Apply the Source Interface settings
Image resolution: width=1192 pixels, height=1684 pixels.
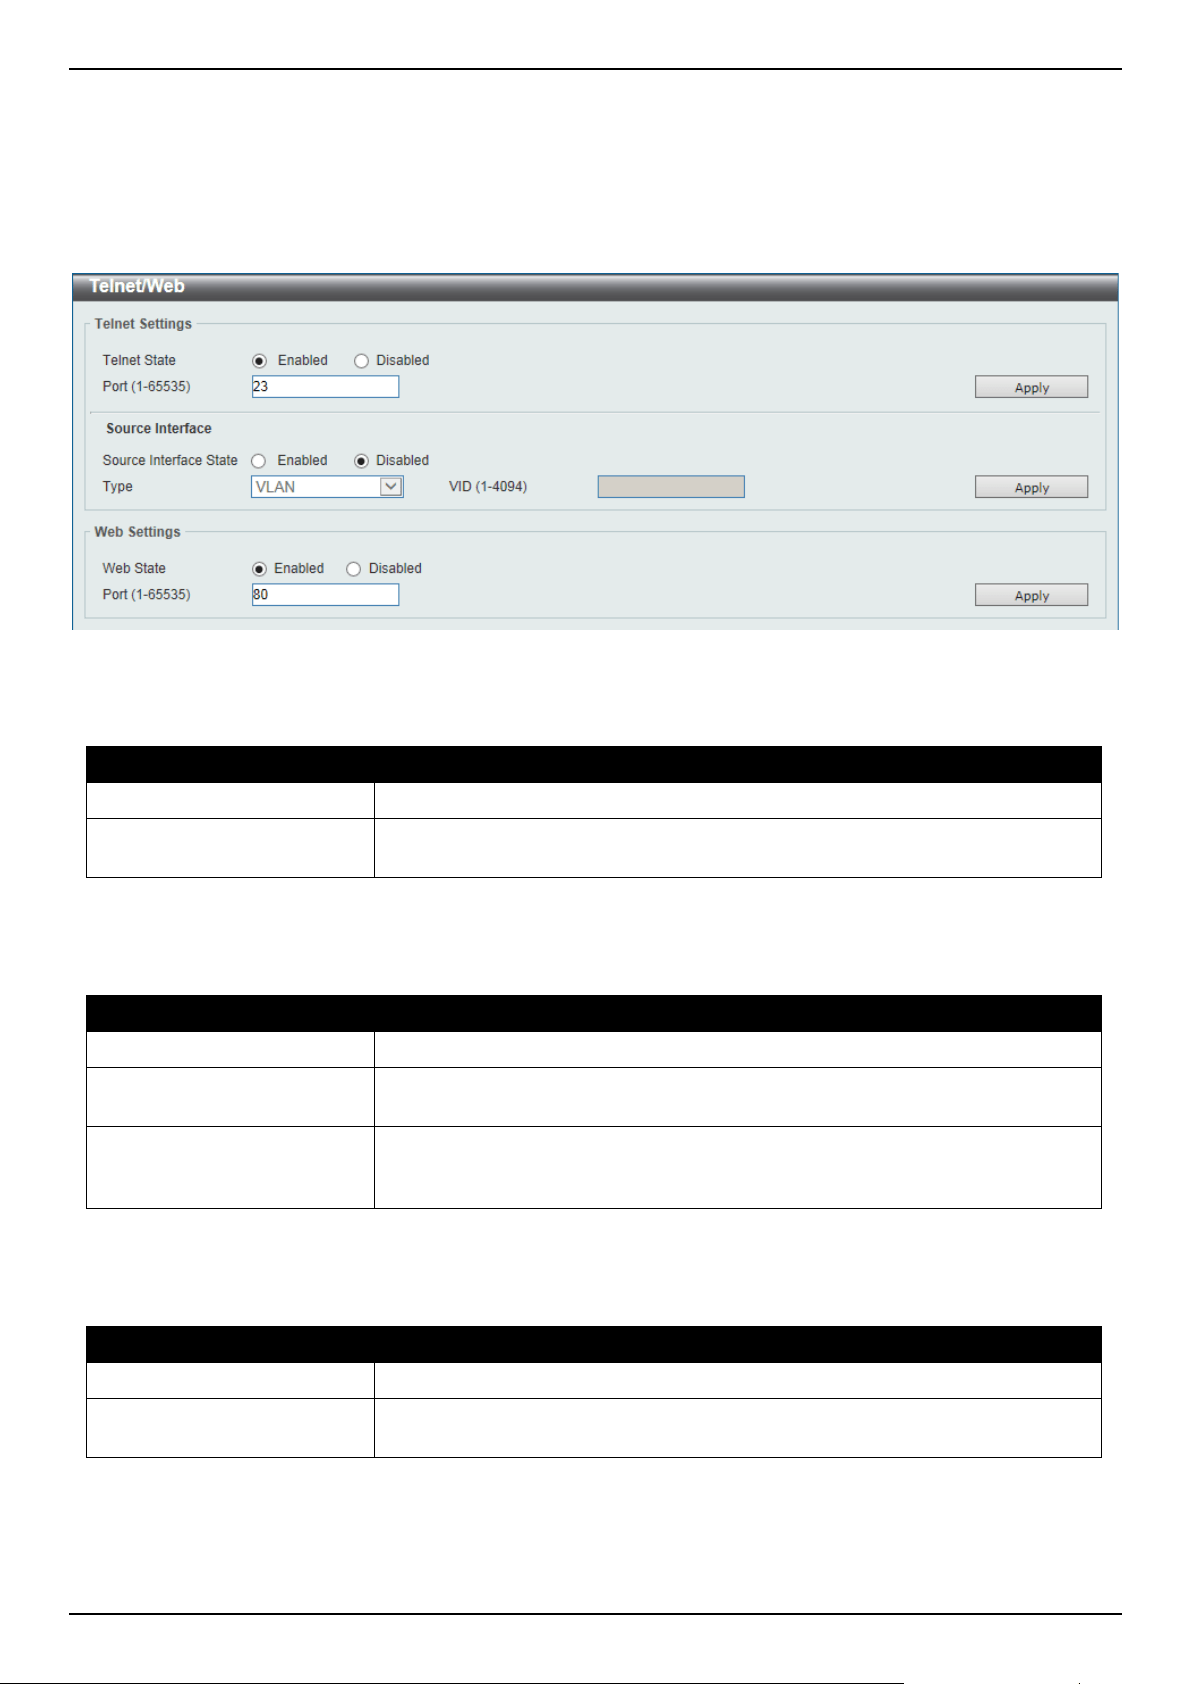coord(1031,488)
